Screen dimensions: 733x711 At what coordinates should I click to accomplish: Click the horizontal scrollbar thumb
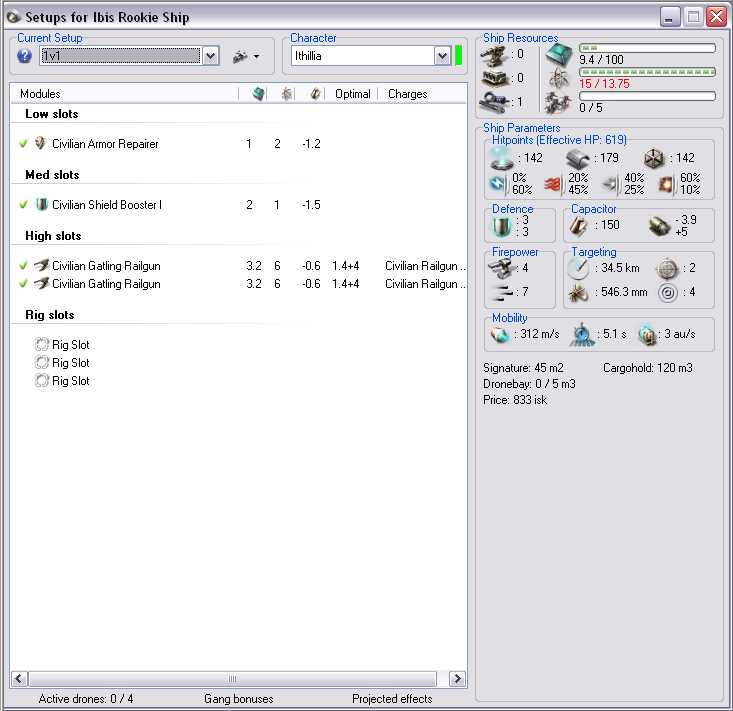click(x=232, y=678)
